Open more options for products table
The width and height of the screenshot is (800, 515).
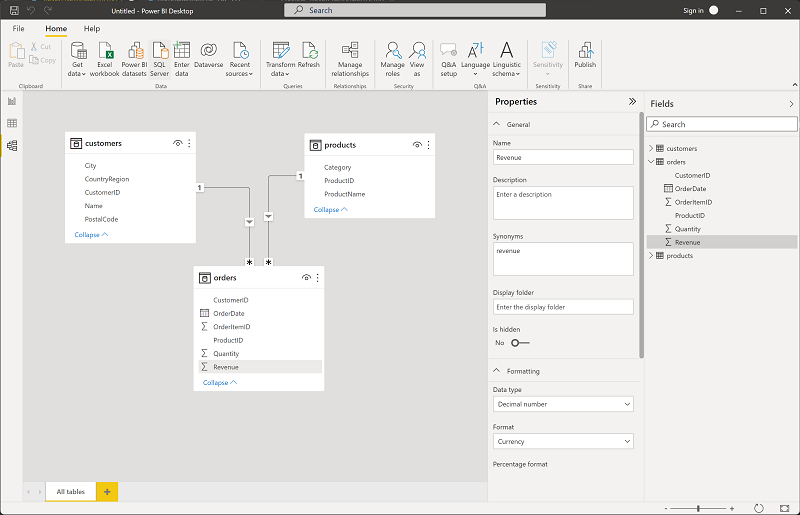[x=429, y=145]
